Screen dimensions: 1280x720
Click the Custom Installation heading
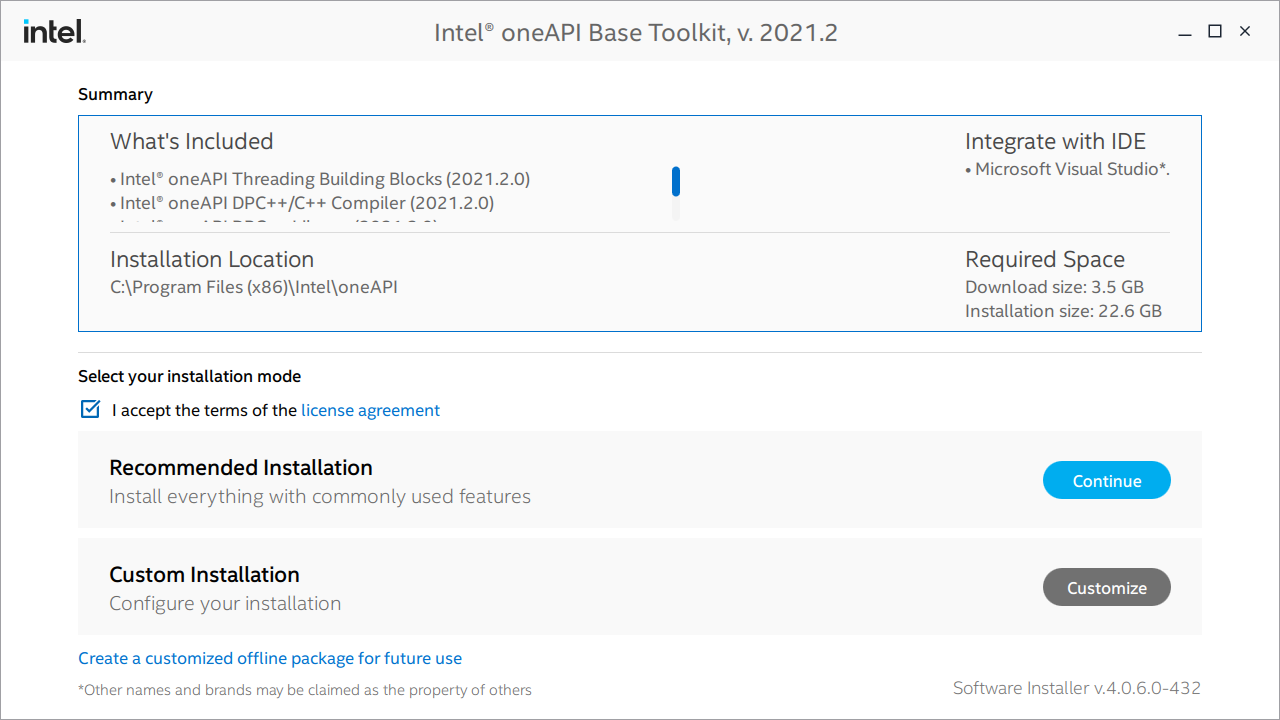(x=205, y=575)
